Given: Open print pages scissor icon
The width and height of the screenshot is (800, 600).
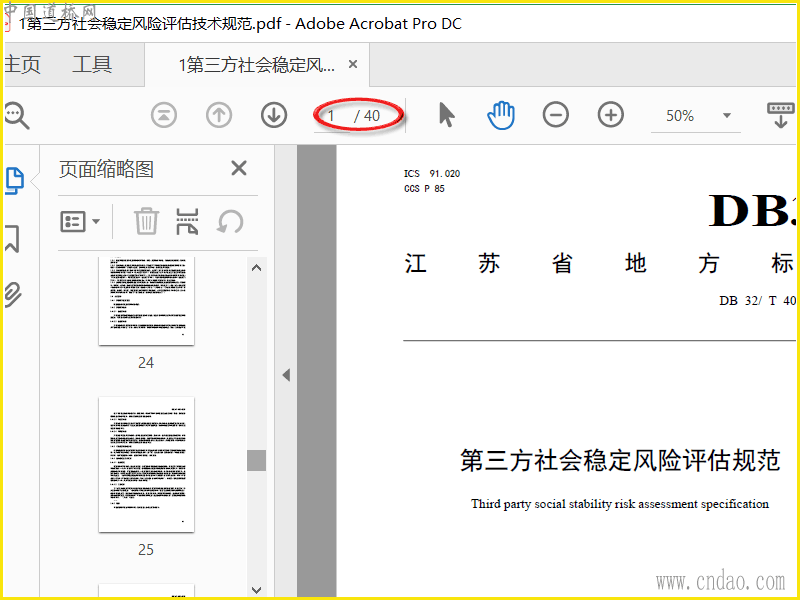Looking at the screenshot, I should [187, 221].
